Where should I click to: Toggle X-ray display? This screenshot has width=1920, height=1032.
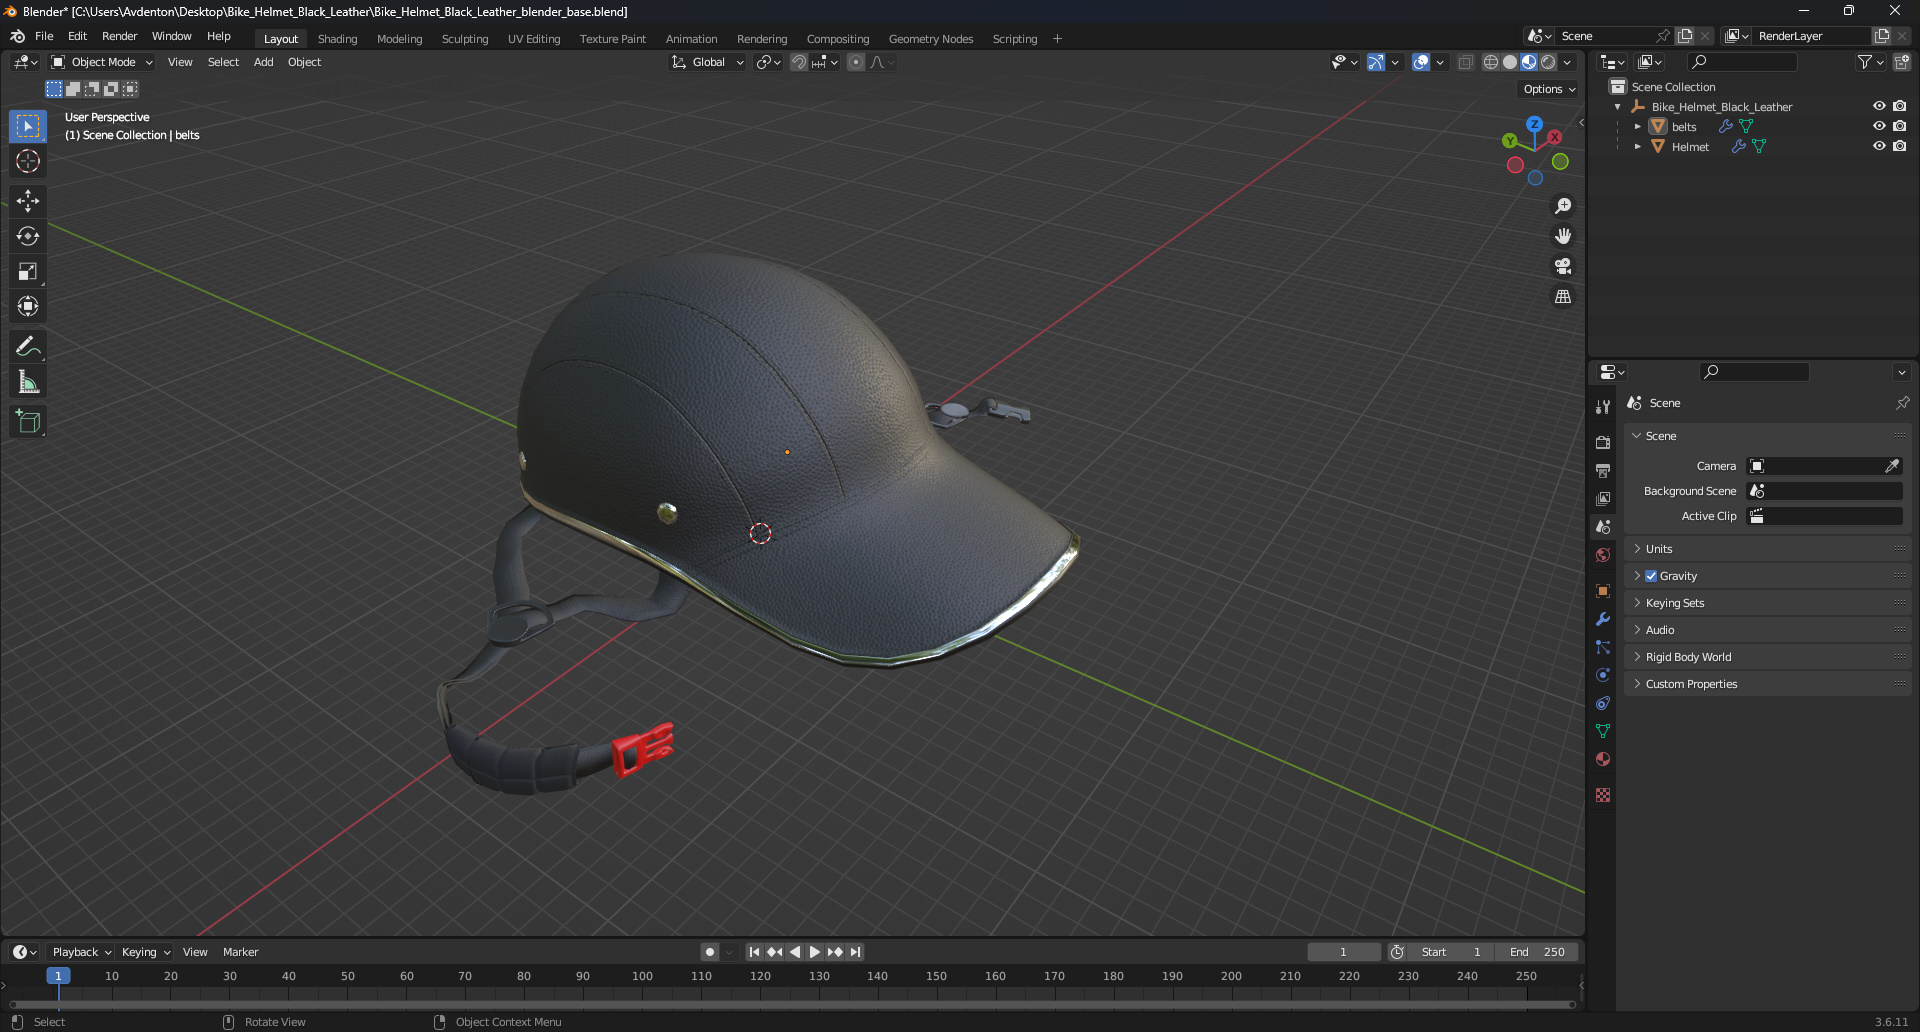click(1465, 62)
